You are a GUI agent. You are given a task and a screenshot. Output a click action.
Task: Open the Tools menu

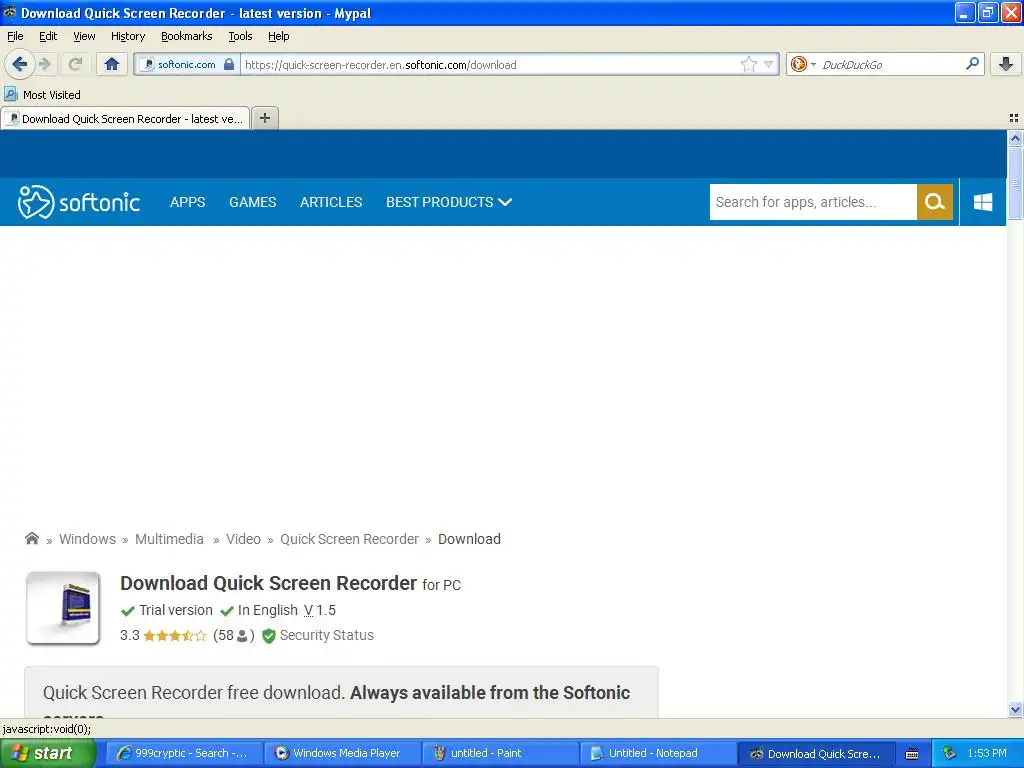click(240, 36)
